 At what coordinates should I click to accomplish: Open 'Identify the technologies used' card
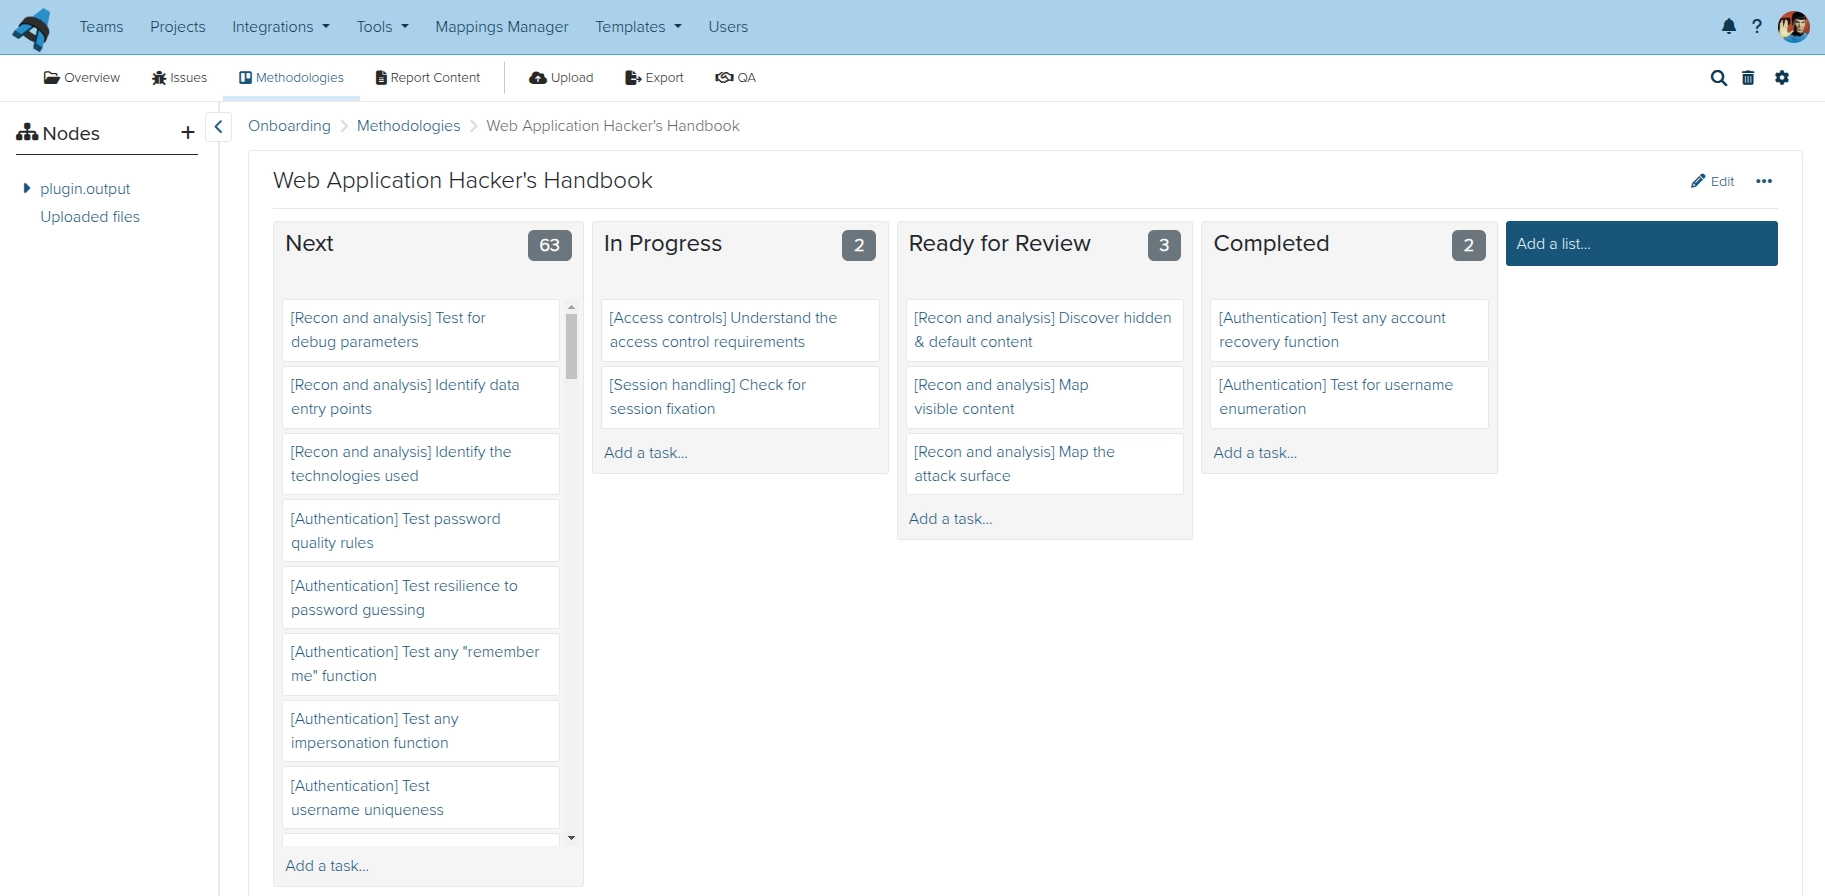click(x=421, y=464)
